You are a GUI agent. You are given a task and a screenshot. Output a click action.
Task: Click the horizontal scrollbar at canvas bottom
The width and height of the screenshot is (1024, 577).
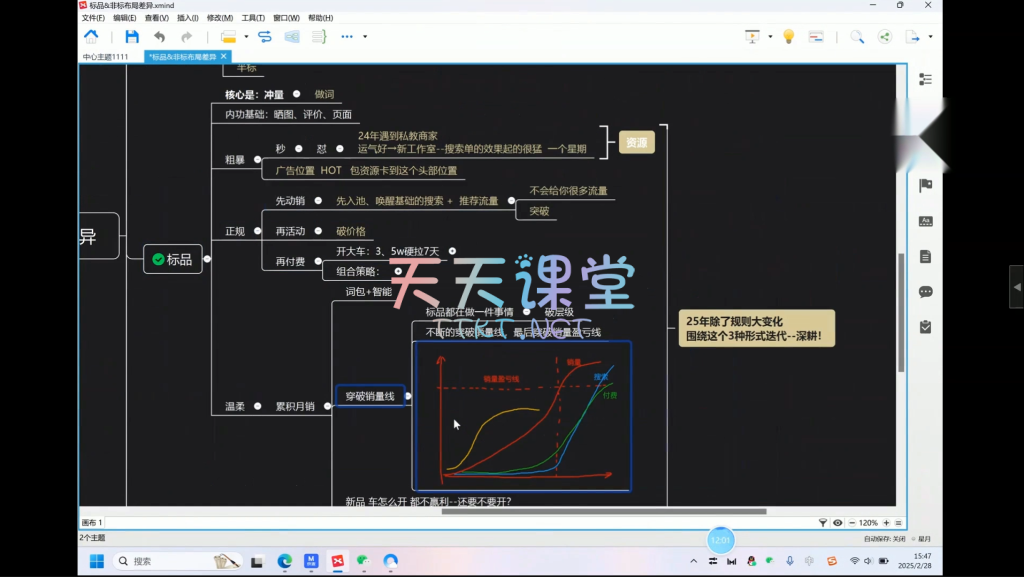[x=500, y=512]
